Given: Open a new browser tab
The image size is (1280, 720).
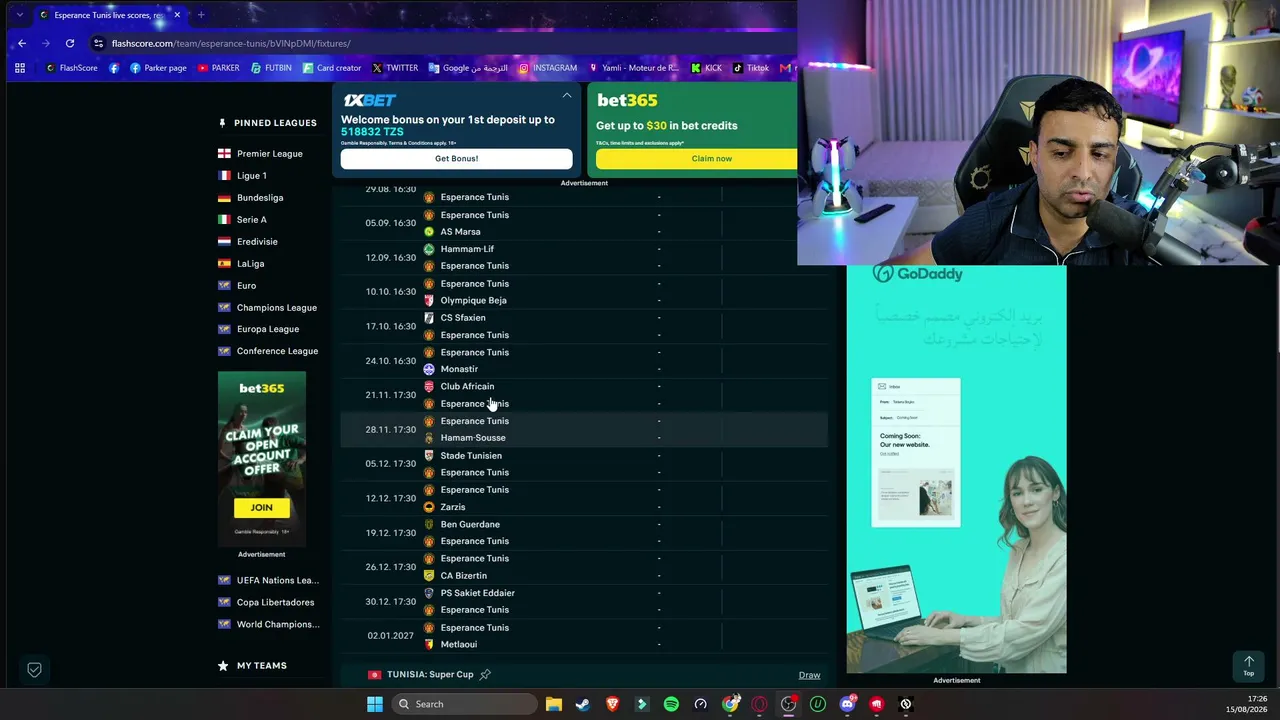Looking at the screenshot, I should [x=201, y=15].
